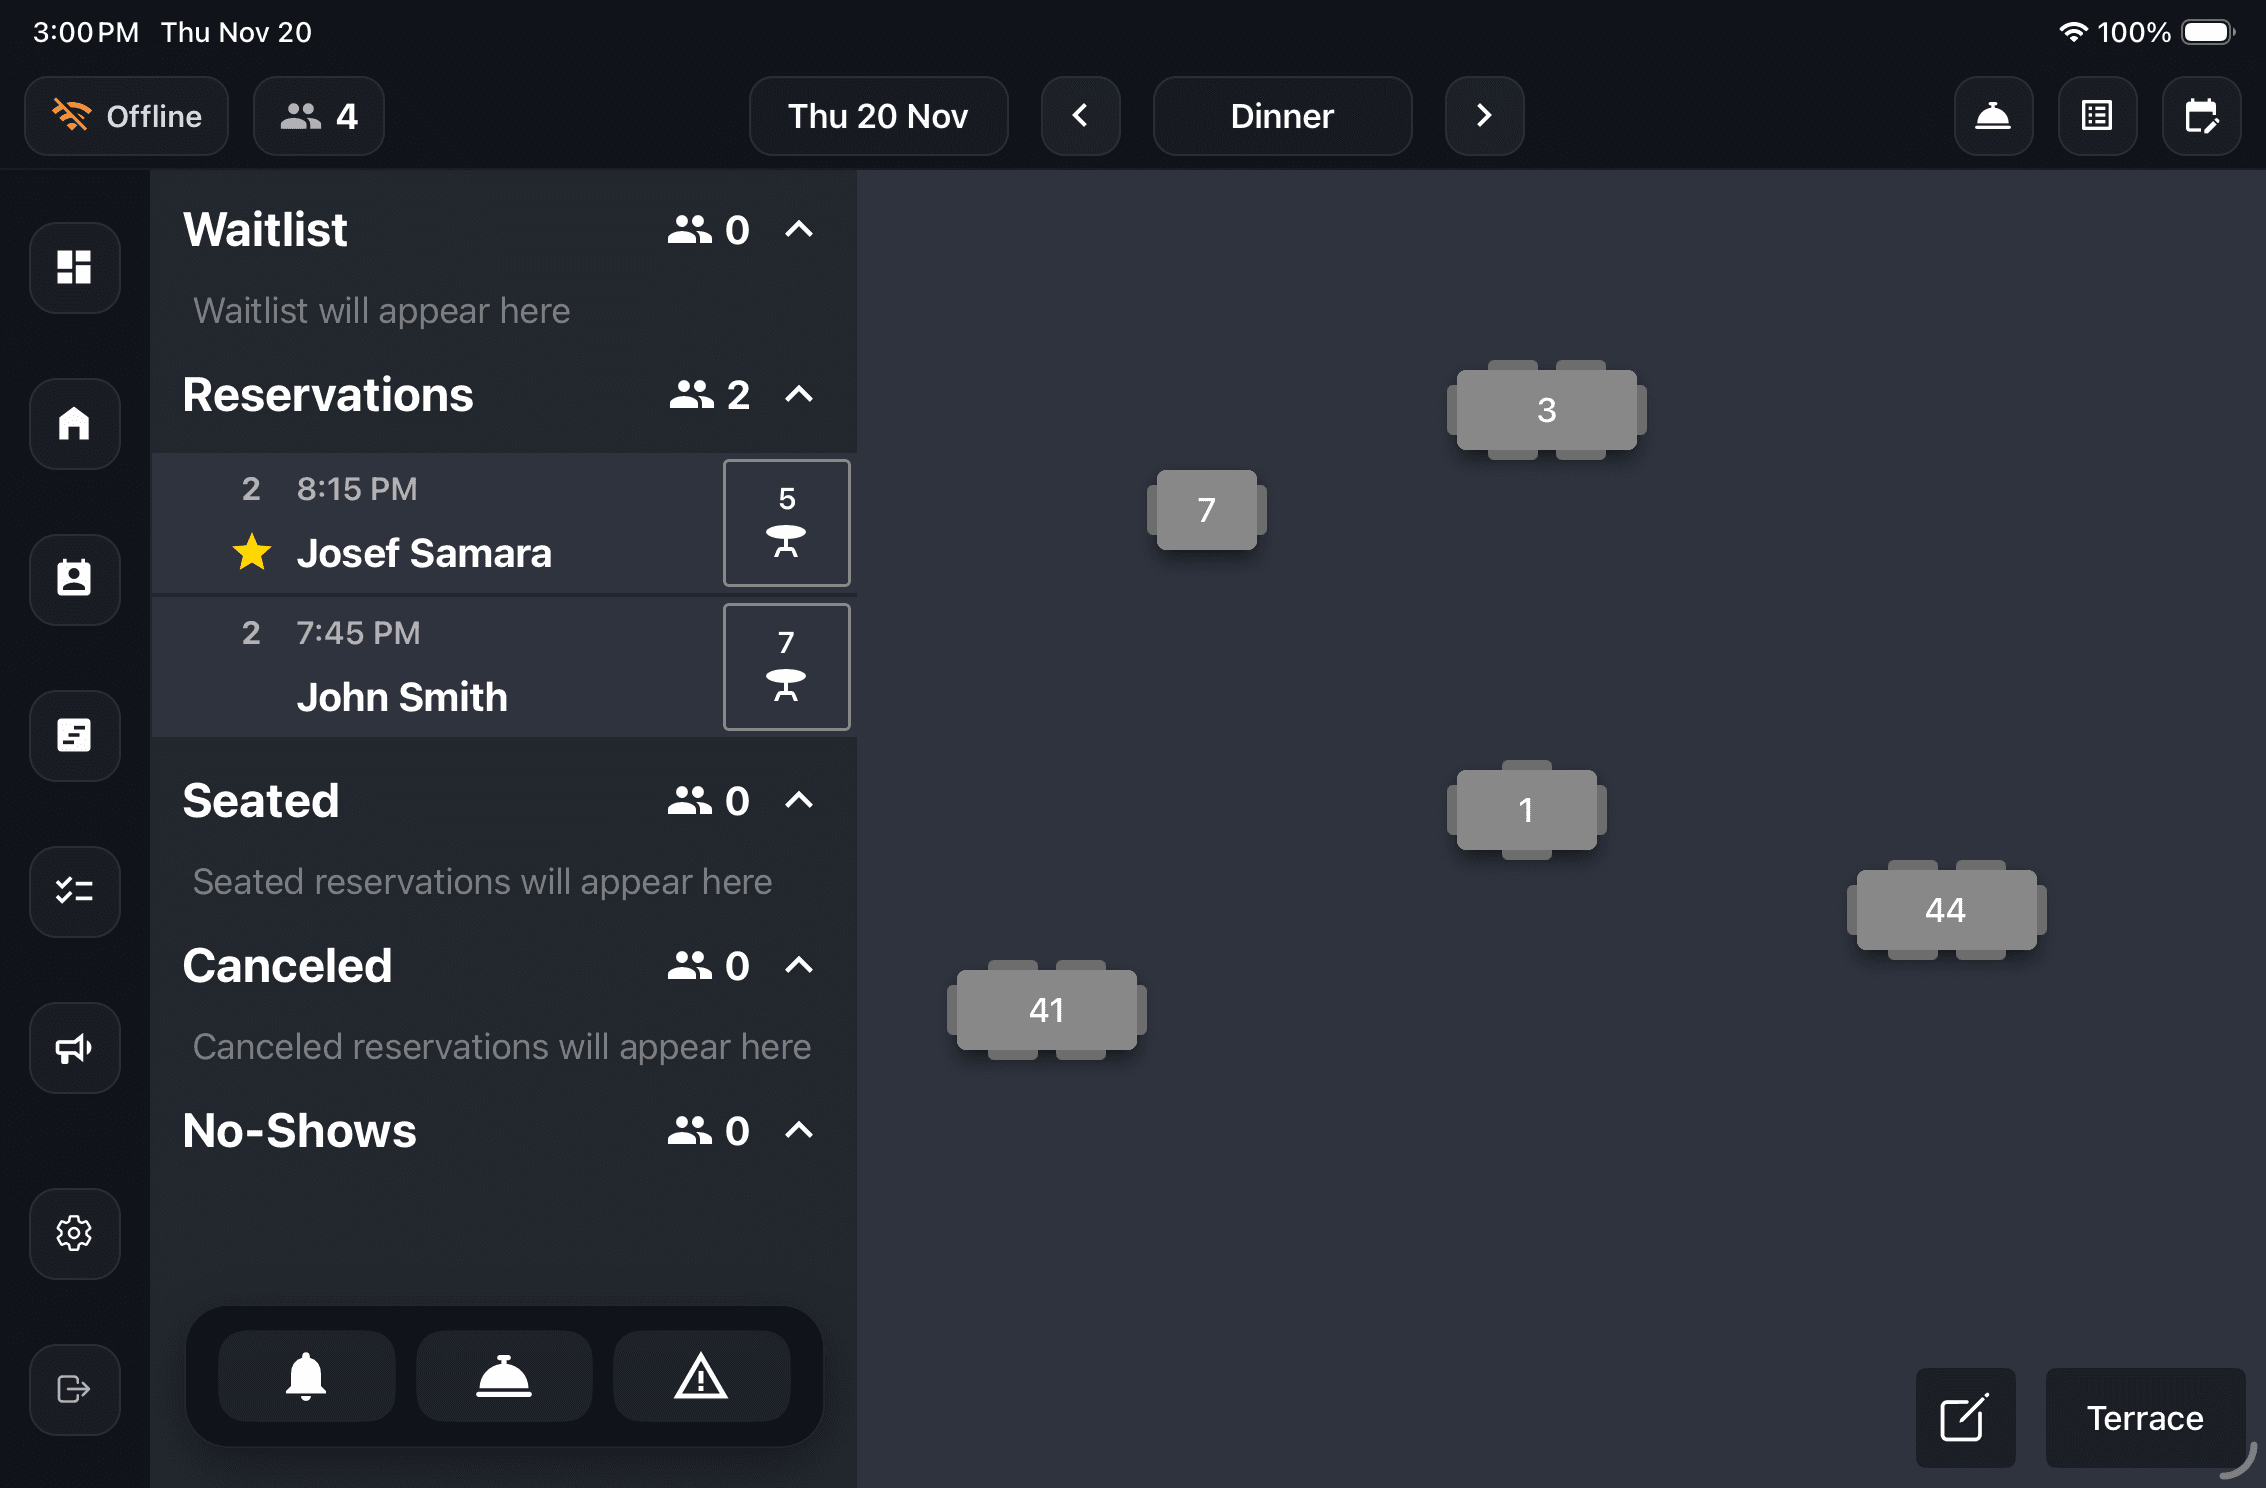Go to previous shift with left arrow
Image resolution: width=2266 pixels, height=1488 pixels.
click(1080, 116)
